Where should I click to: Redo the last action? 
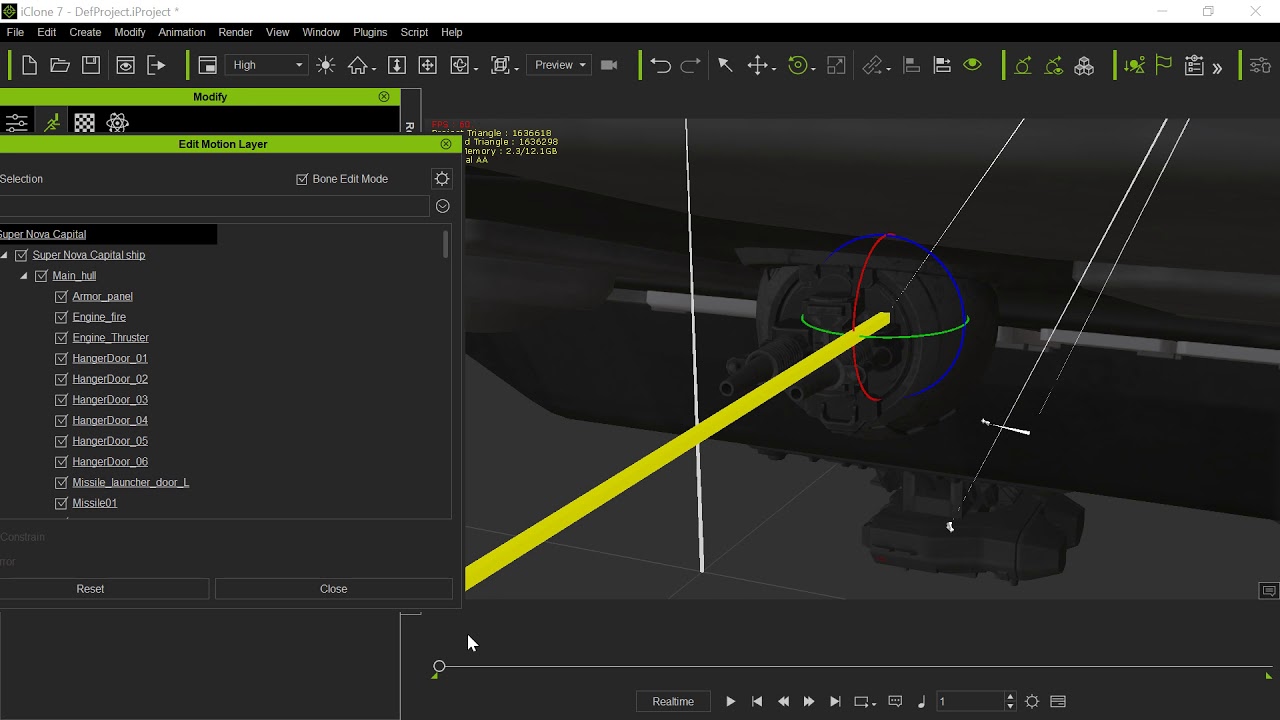pos(691,65)
